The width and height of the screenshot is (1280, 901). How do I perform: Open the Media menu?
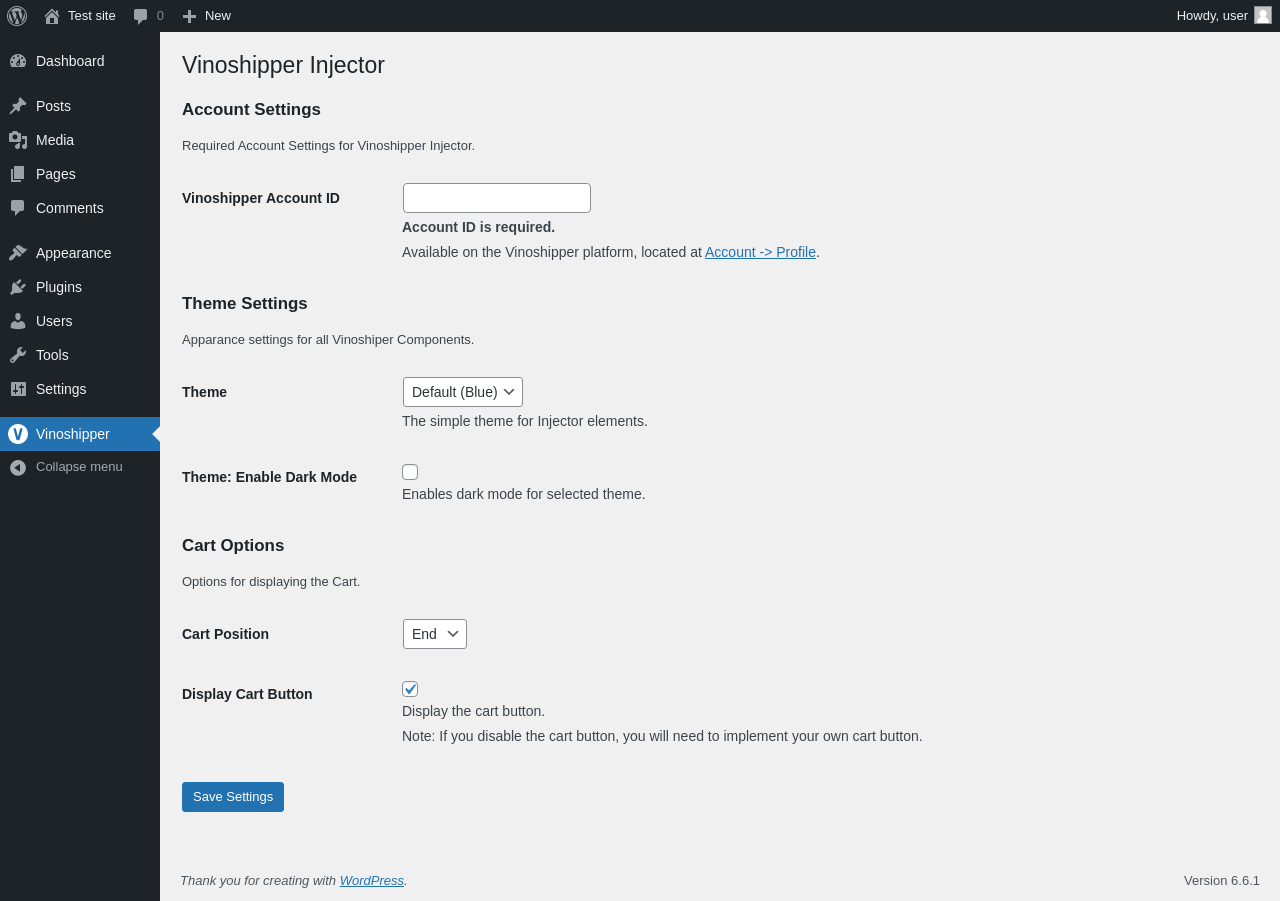80,140
